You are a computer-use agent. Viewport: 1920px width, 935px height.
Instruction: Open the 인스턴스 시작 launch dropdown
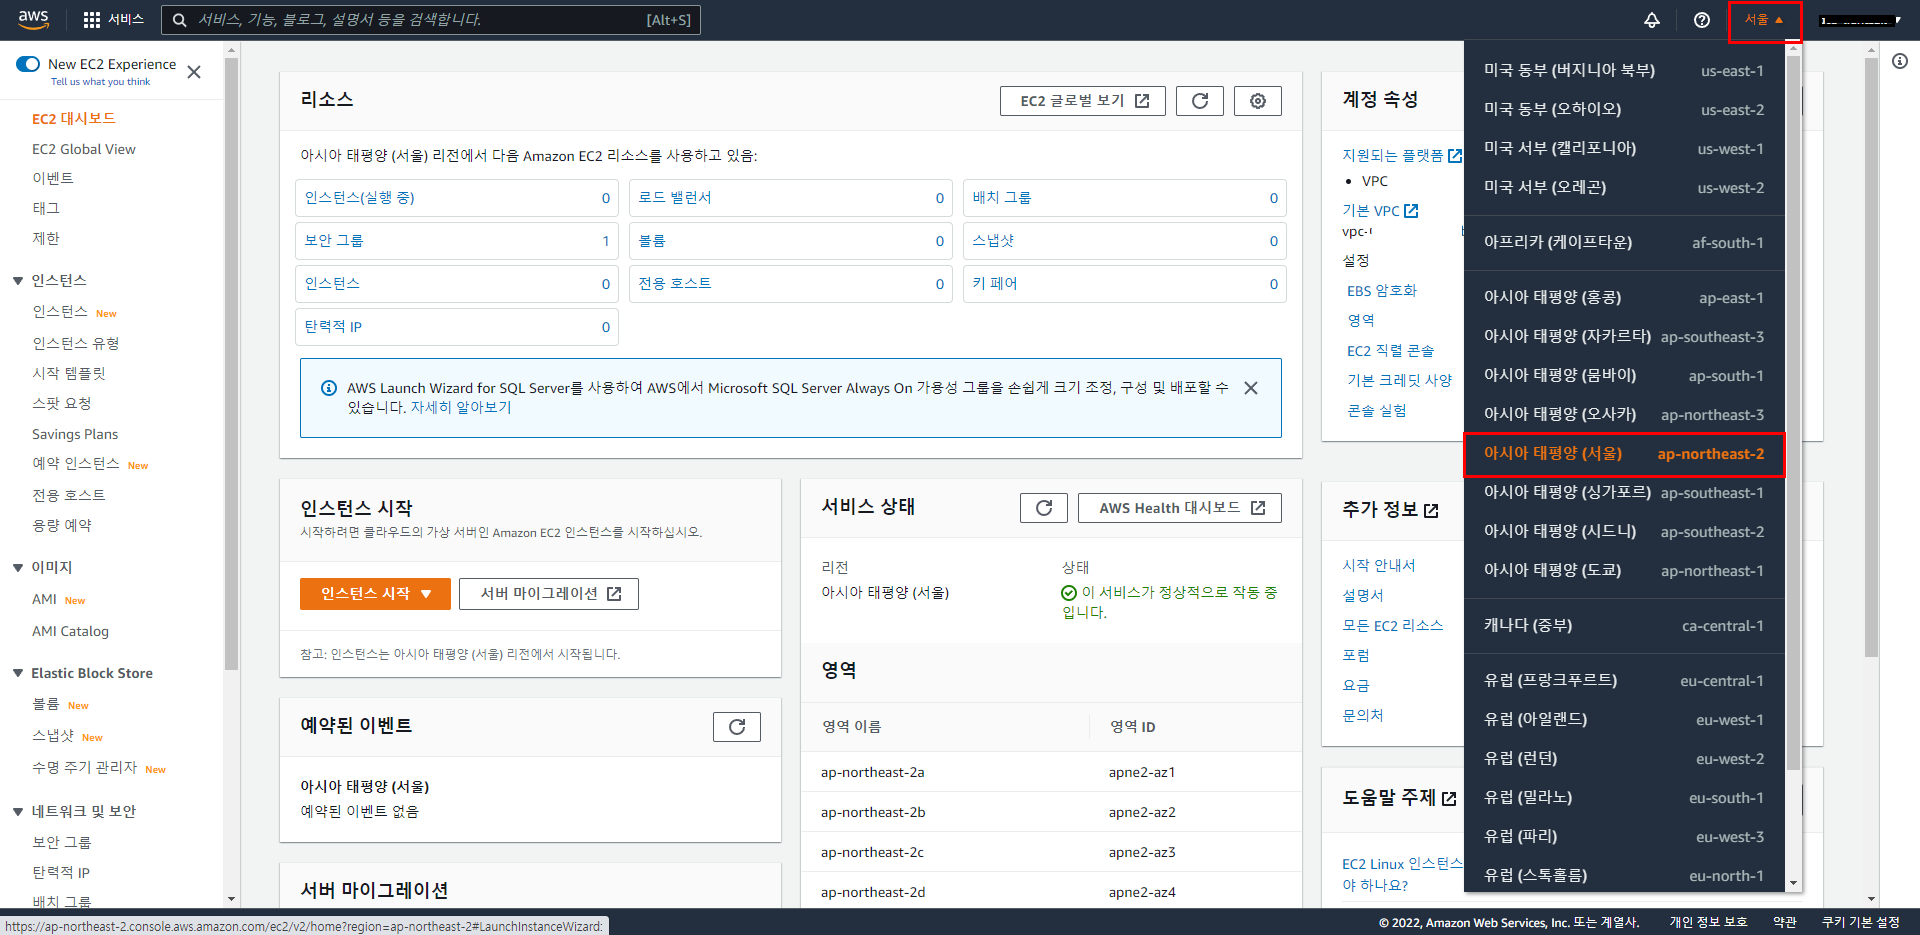[x=375, y=594]
